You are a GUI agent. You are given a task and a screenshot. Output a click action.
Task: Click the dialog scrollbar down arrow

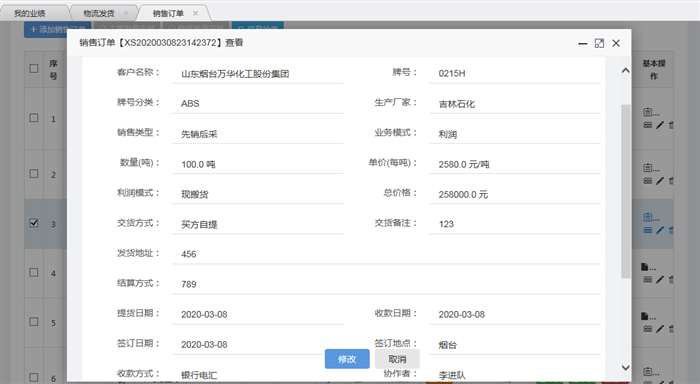(x=625, y=367)
